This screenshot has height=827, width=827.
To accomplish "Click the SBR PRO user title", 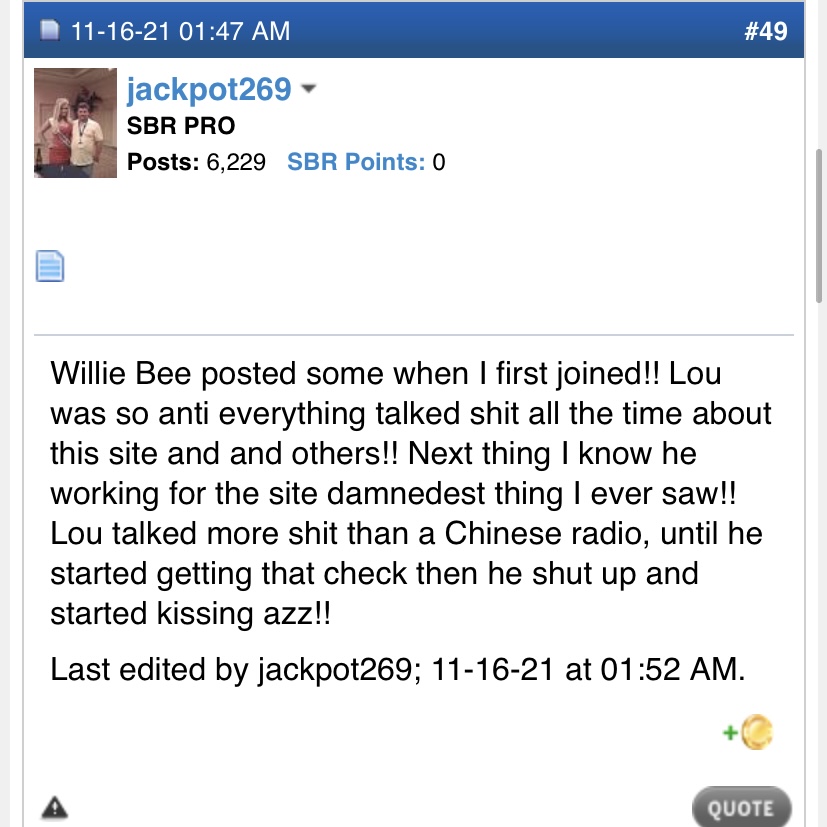I will [181, 126].
